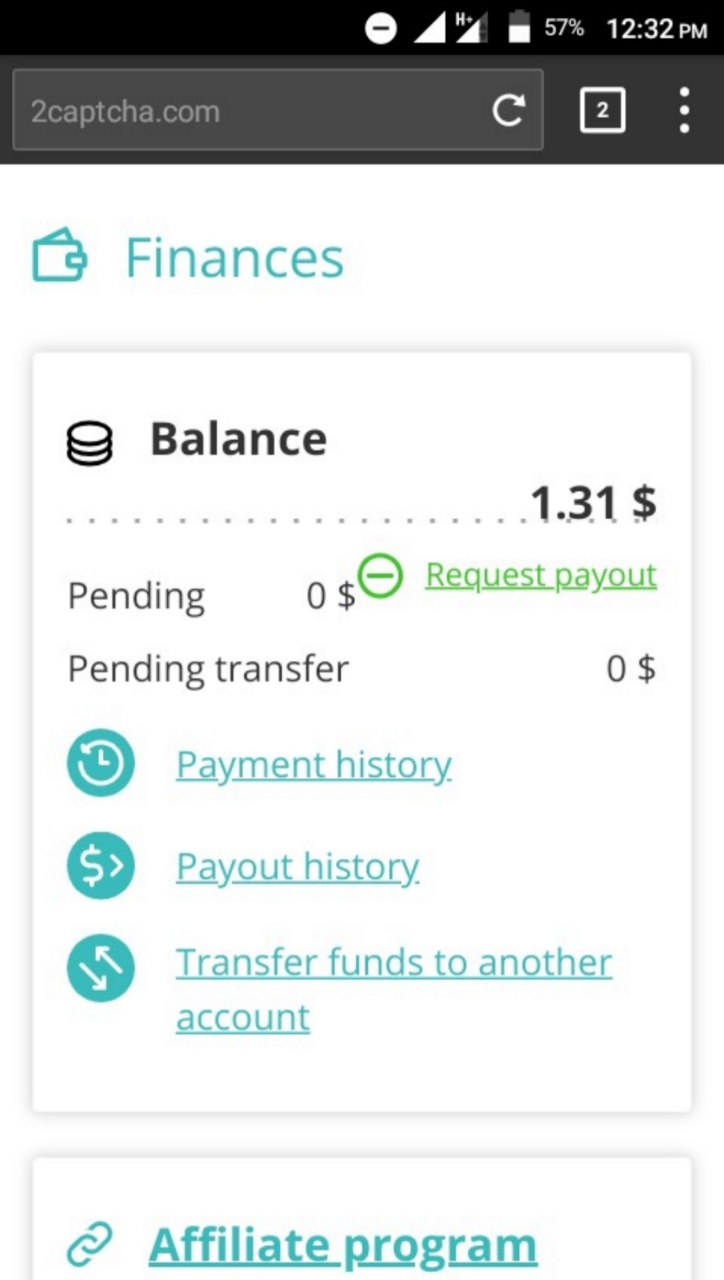Click the Payout history dollar icon

[101, 866]
